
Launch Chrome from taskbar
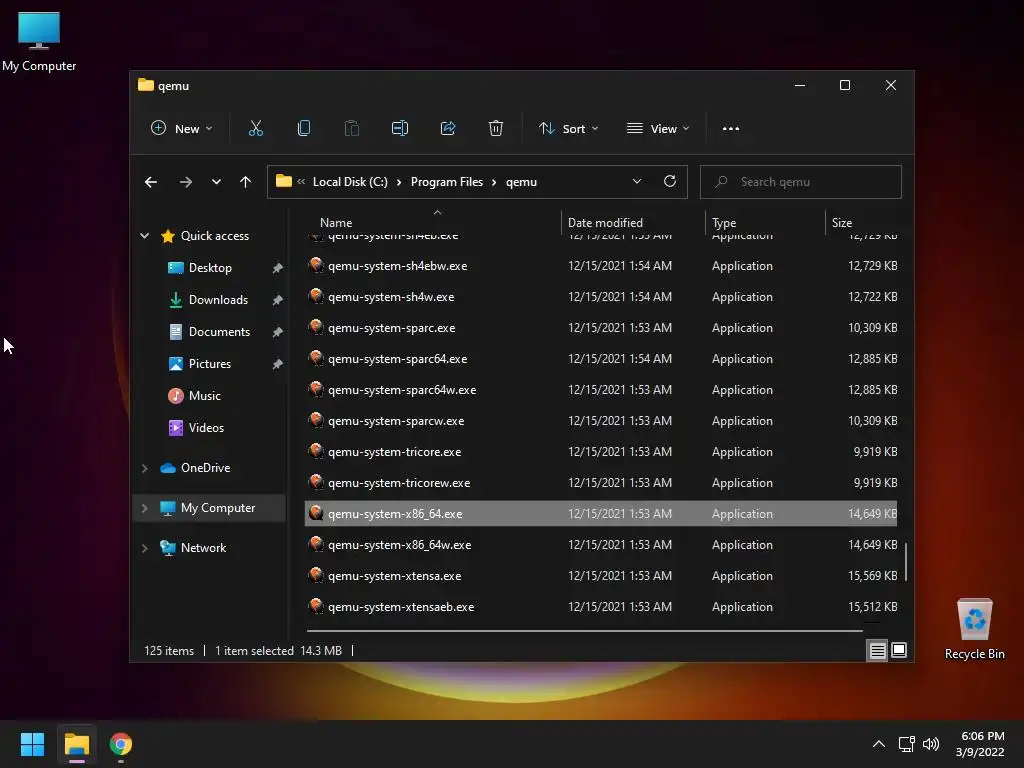pyautogui.click(x=121, y=744)
